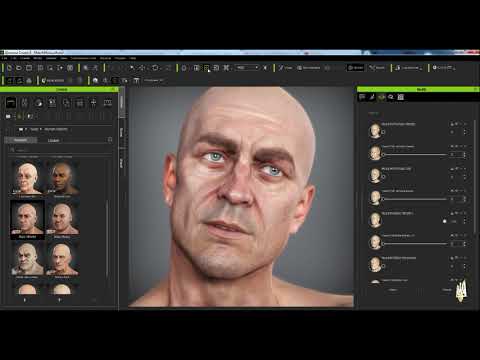Choose the Move gizmo tool
This screenshot has height=360, width=480.
point(142,68)
